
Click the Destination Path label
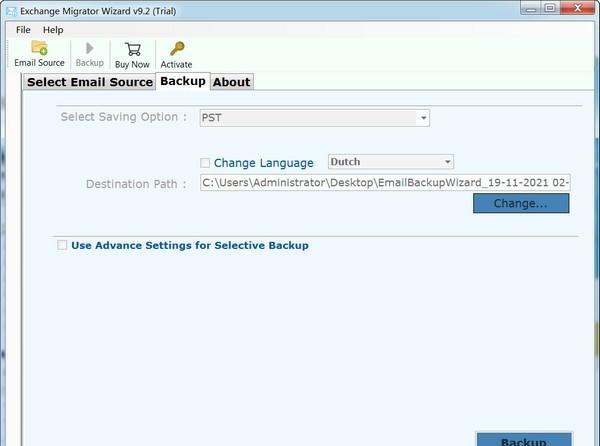pos(136,184)
